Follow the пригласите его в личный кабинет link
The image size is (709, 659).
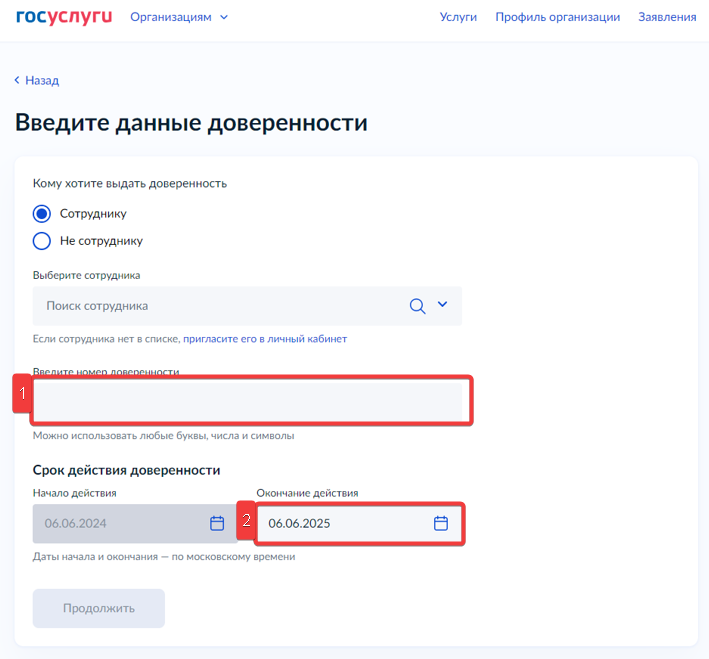265,339
